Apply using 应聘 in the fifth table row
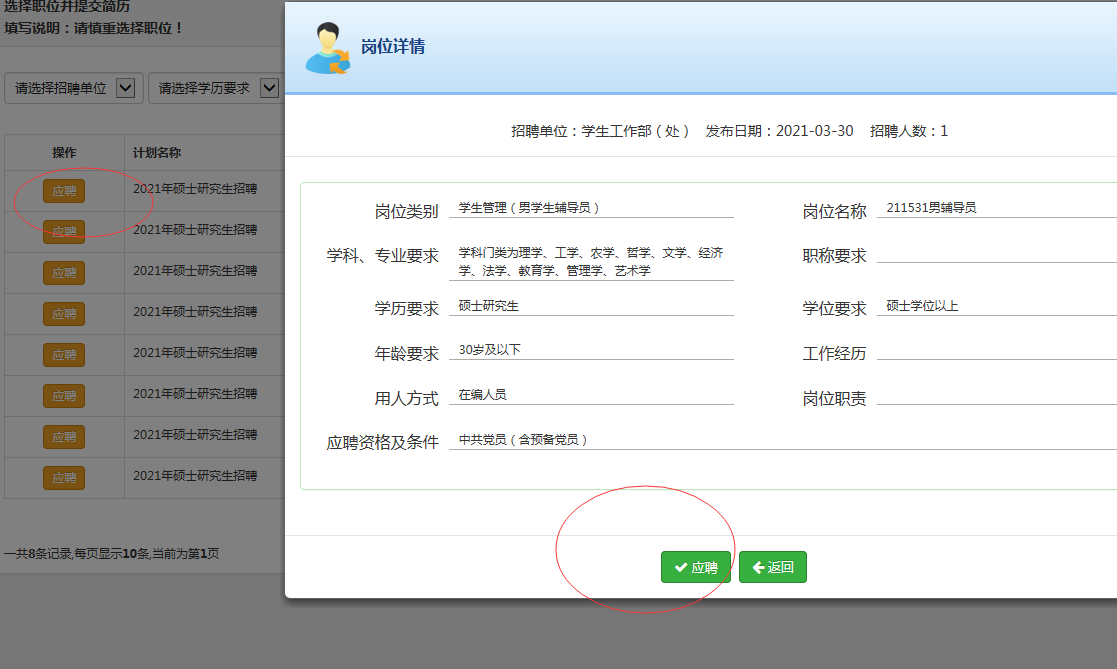The height and width of the screenshot is (669, 1117). point(64,355)
